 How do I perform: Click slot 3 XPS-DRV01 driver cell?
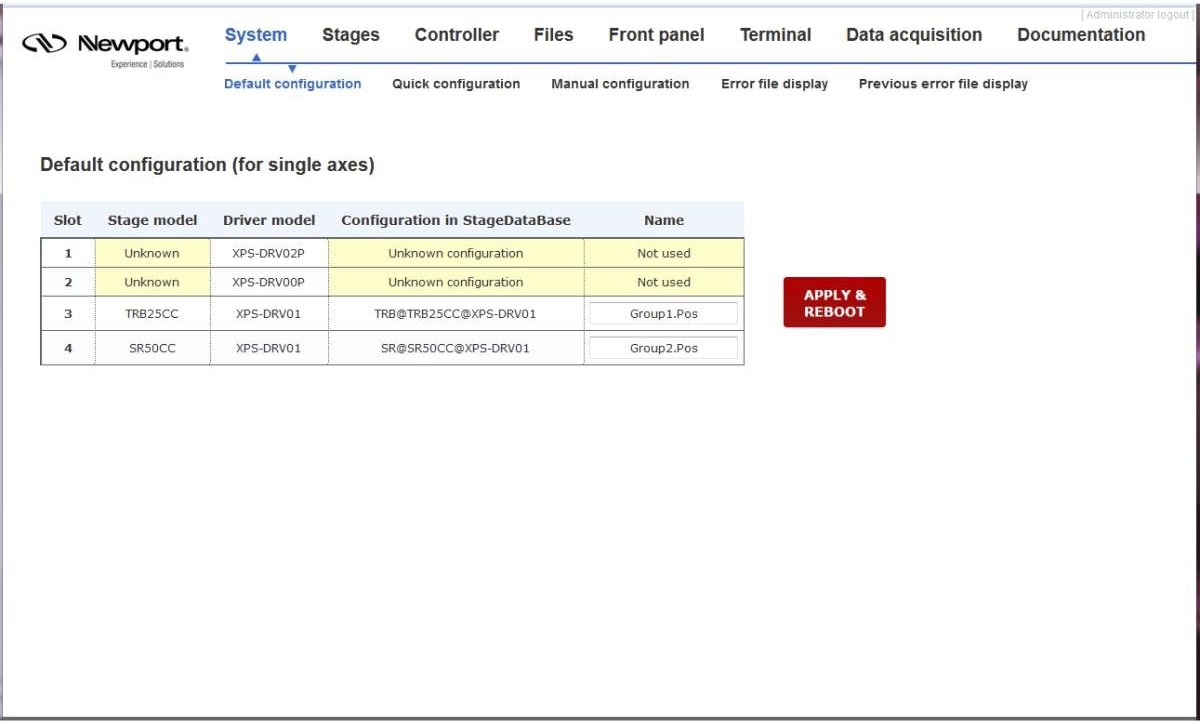269,314
